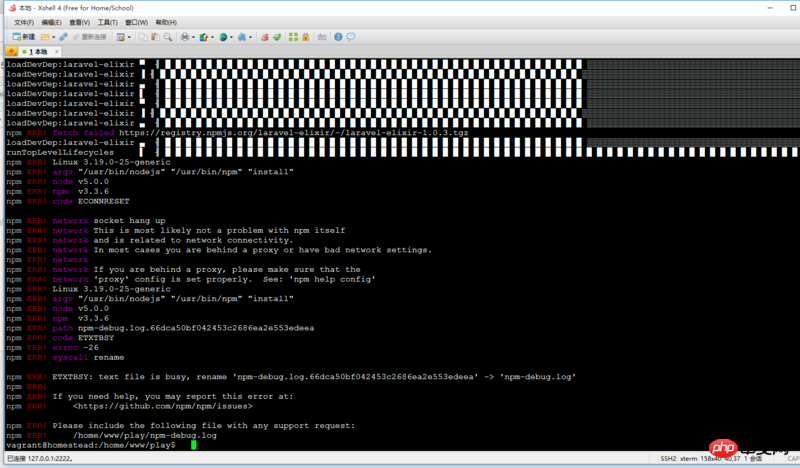The height and width of the screenshot is (468, 800).
Task: Open the 工具(T) menu
Action: [107, 22]
